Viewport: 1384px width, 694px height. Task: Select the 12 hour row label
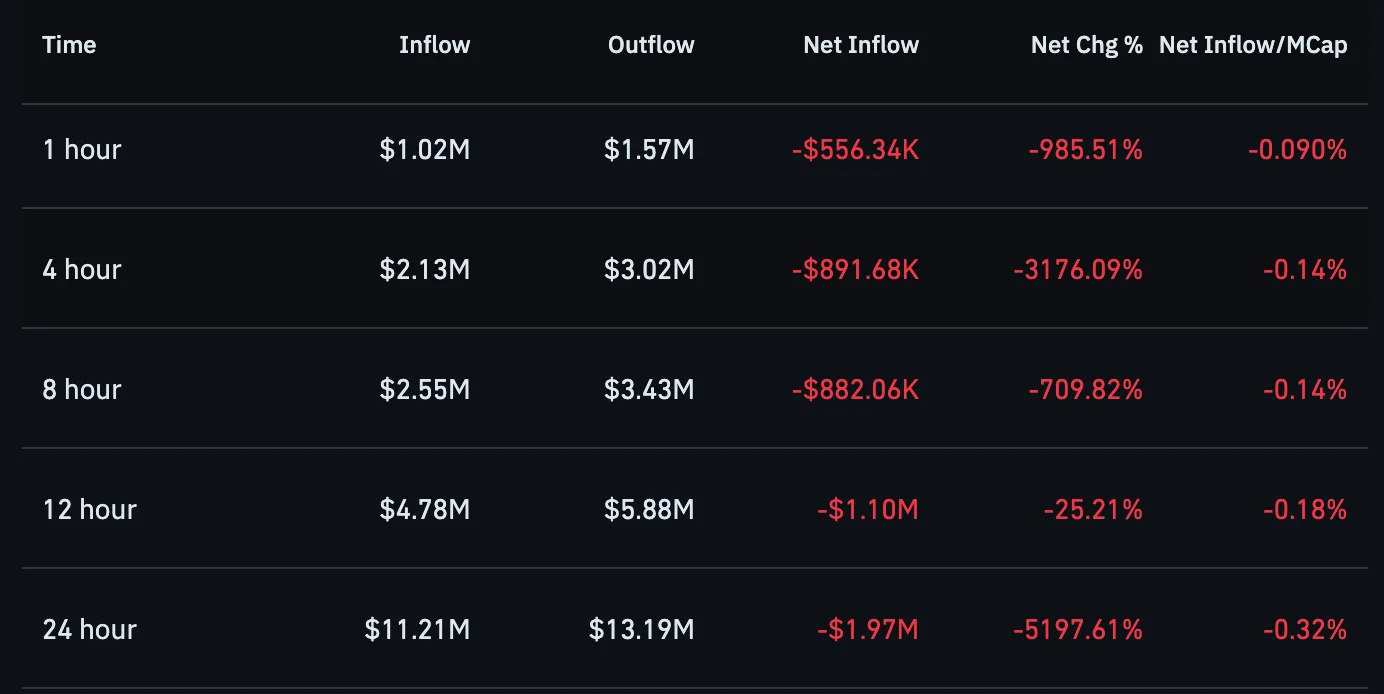[x=90, y=510]
